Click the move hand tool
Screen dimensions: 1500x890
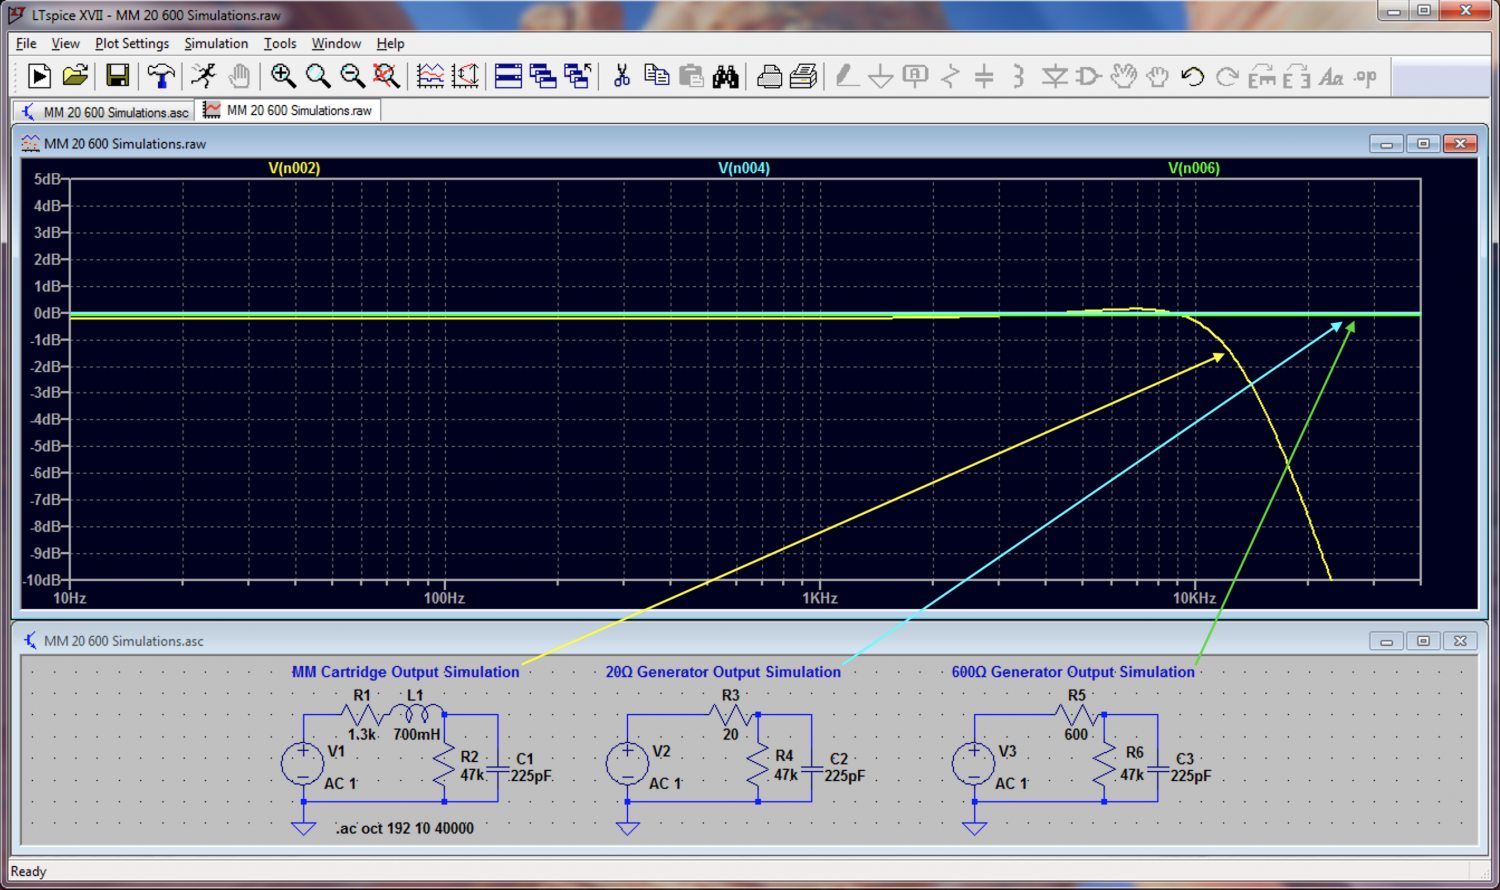[x=1124, y=76]
